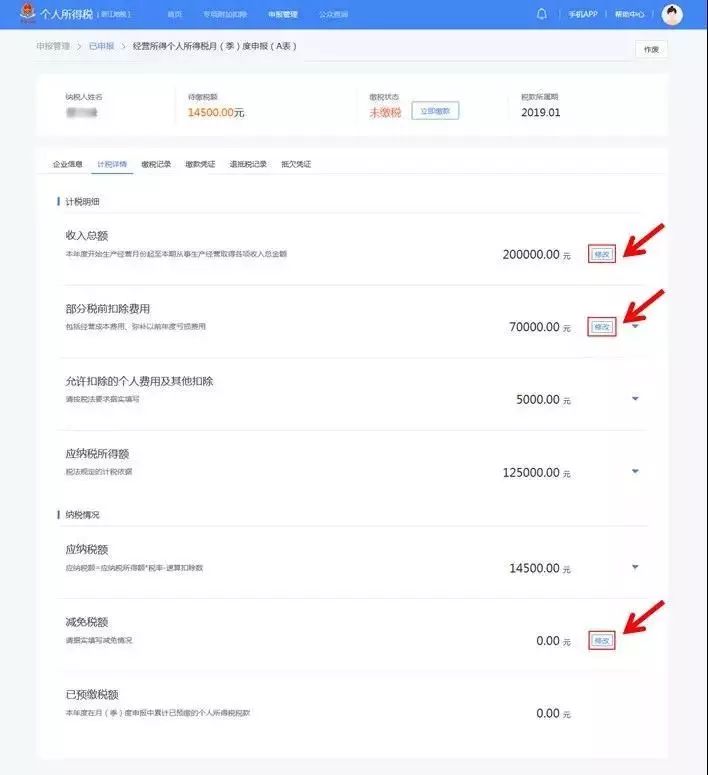Open the 缴款凭证 tab
This screenshot has height=775, width=708.
tap(200, 164)
